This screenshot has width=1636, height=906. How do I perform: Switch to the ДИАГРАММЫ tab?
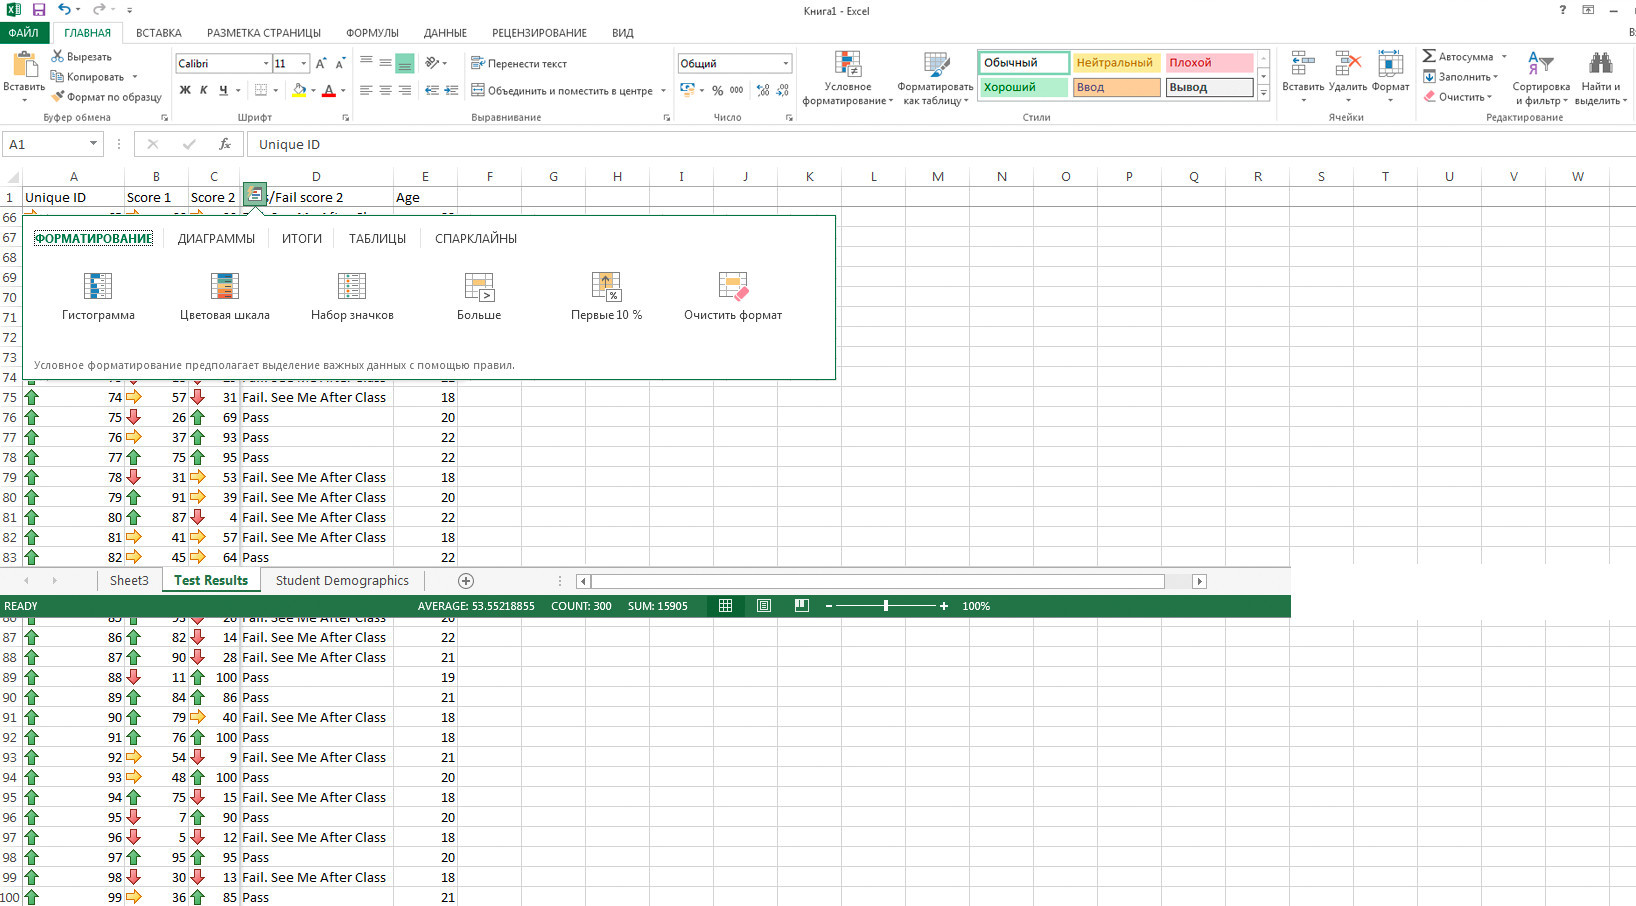pyautogui.click(x=216, y=239)
